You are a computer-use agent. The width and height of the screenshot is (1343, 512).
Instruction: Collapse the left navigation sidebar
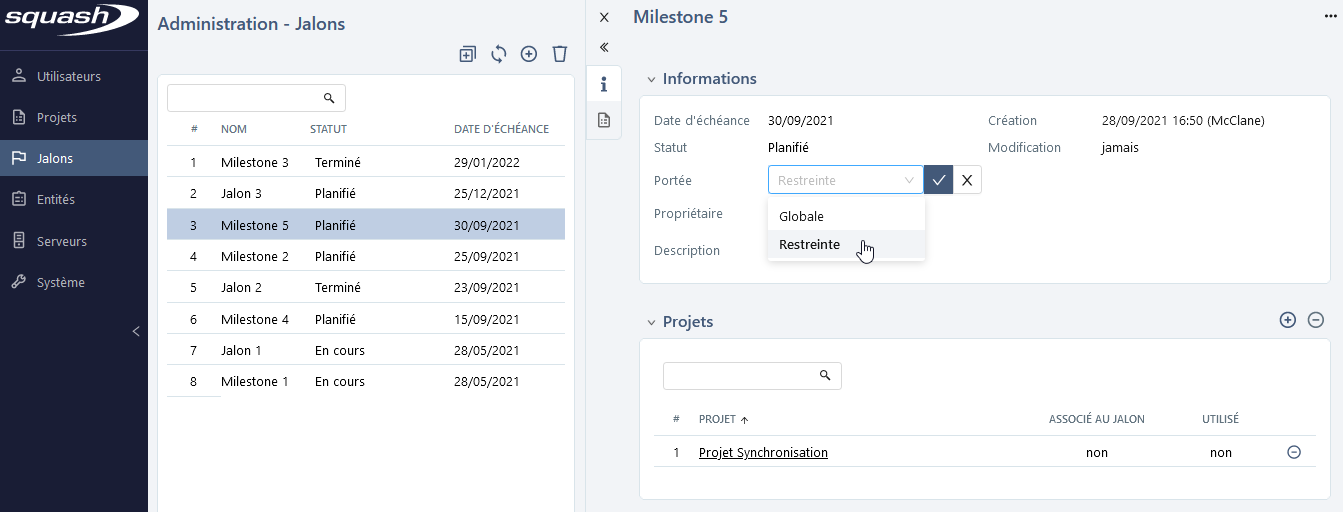pyautogui.click(x=136, y=331)
